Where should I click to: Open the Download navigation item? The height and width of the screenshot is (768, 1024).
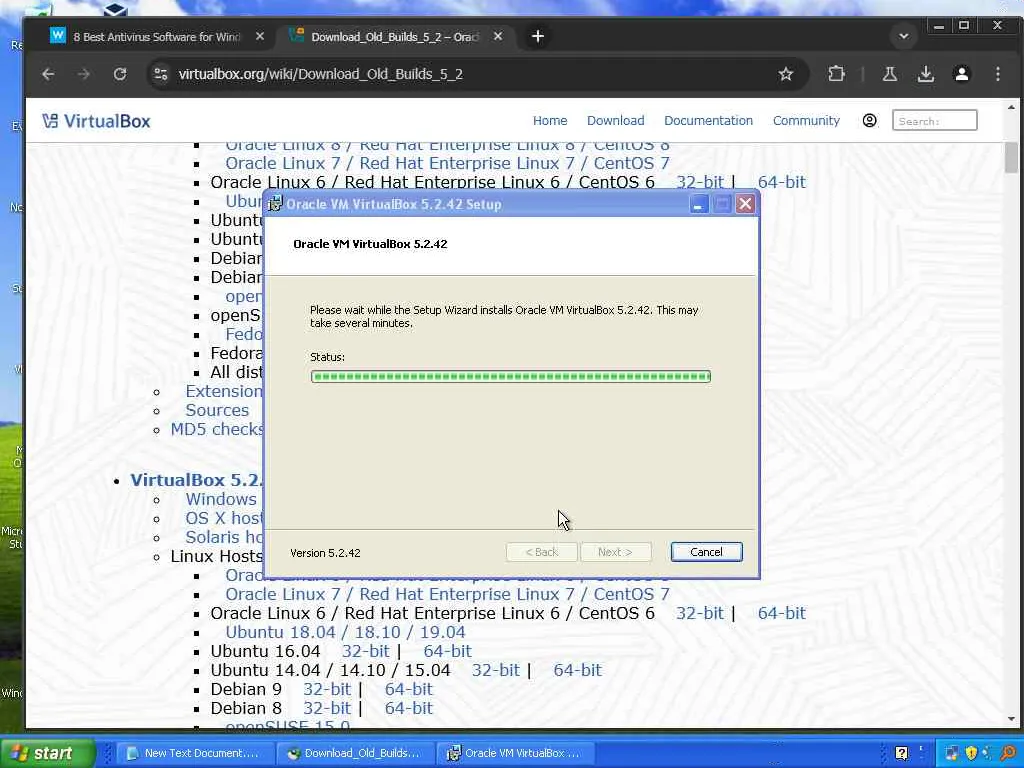(615, 121)
